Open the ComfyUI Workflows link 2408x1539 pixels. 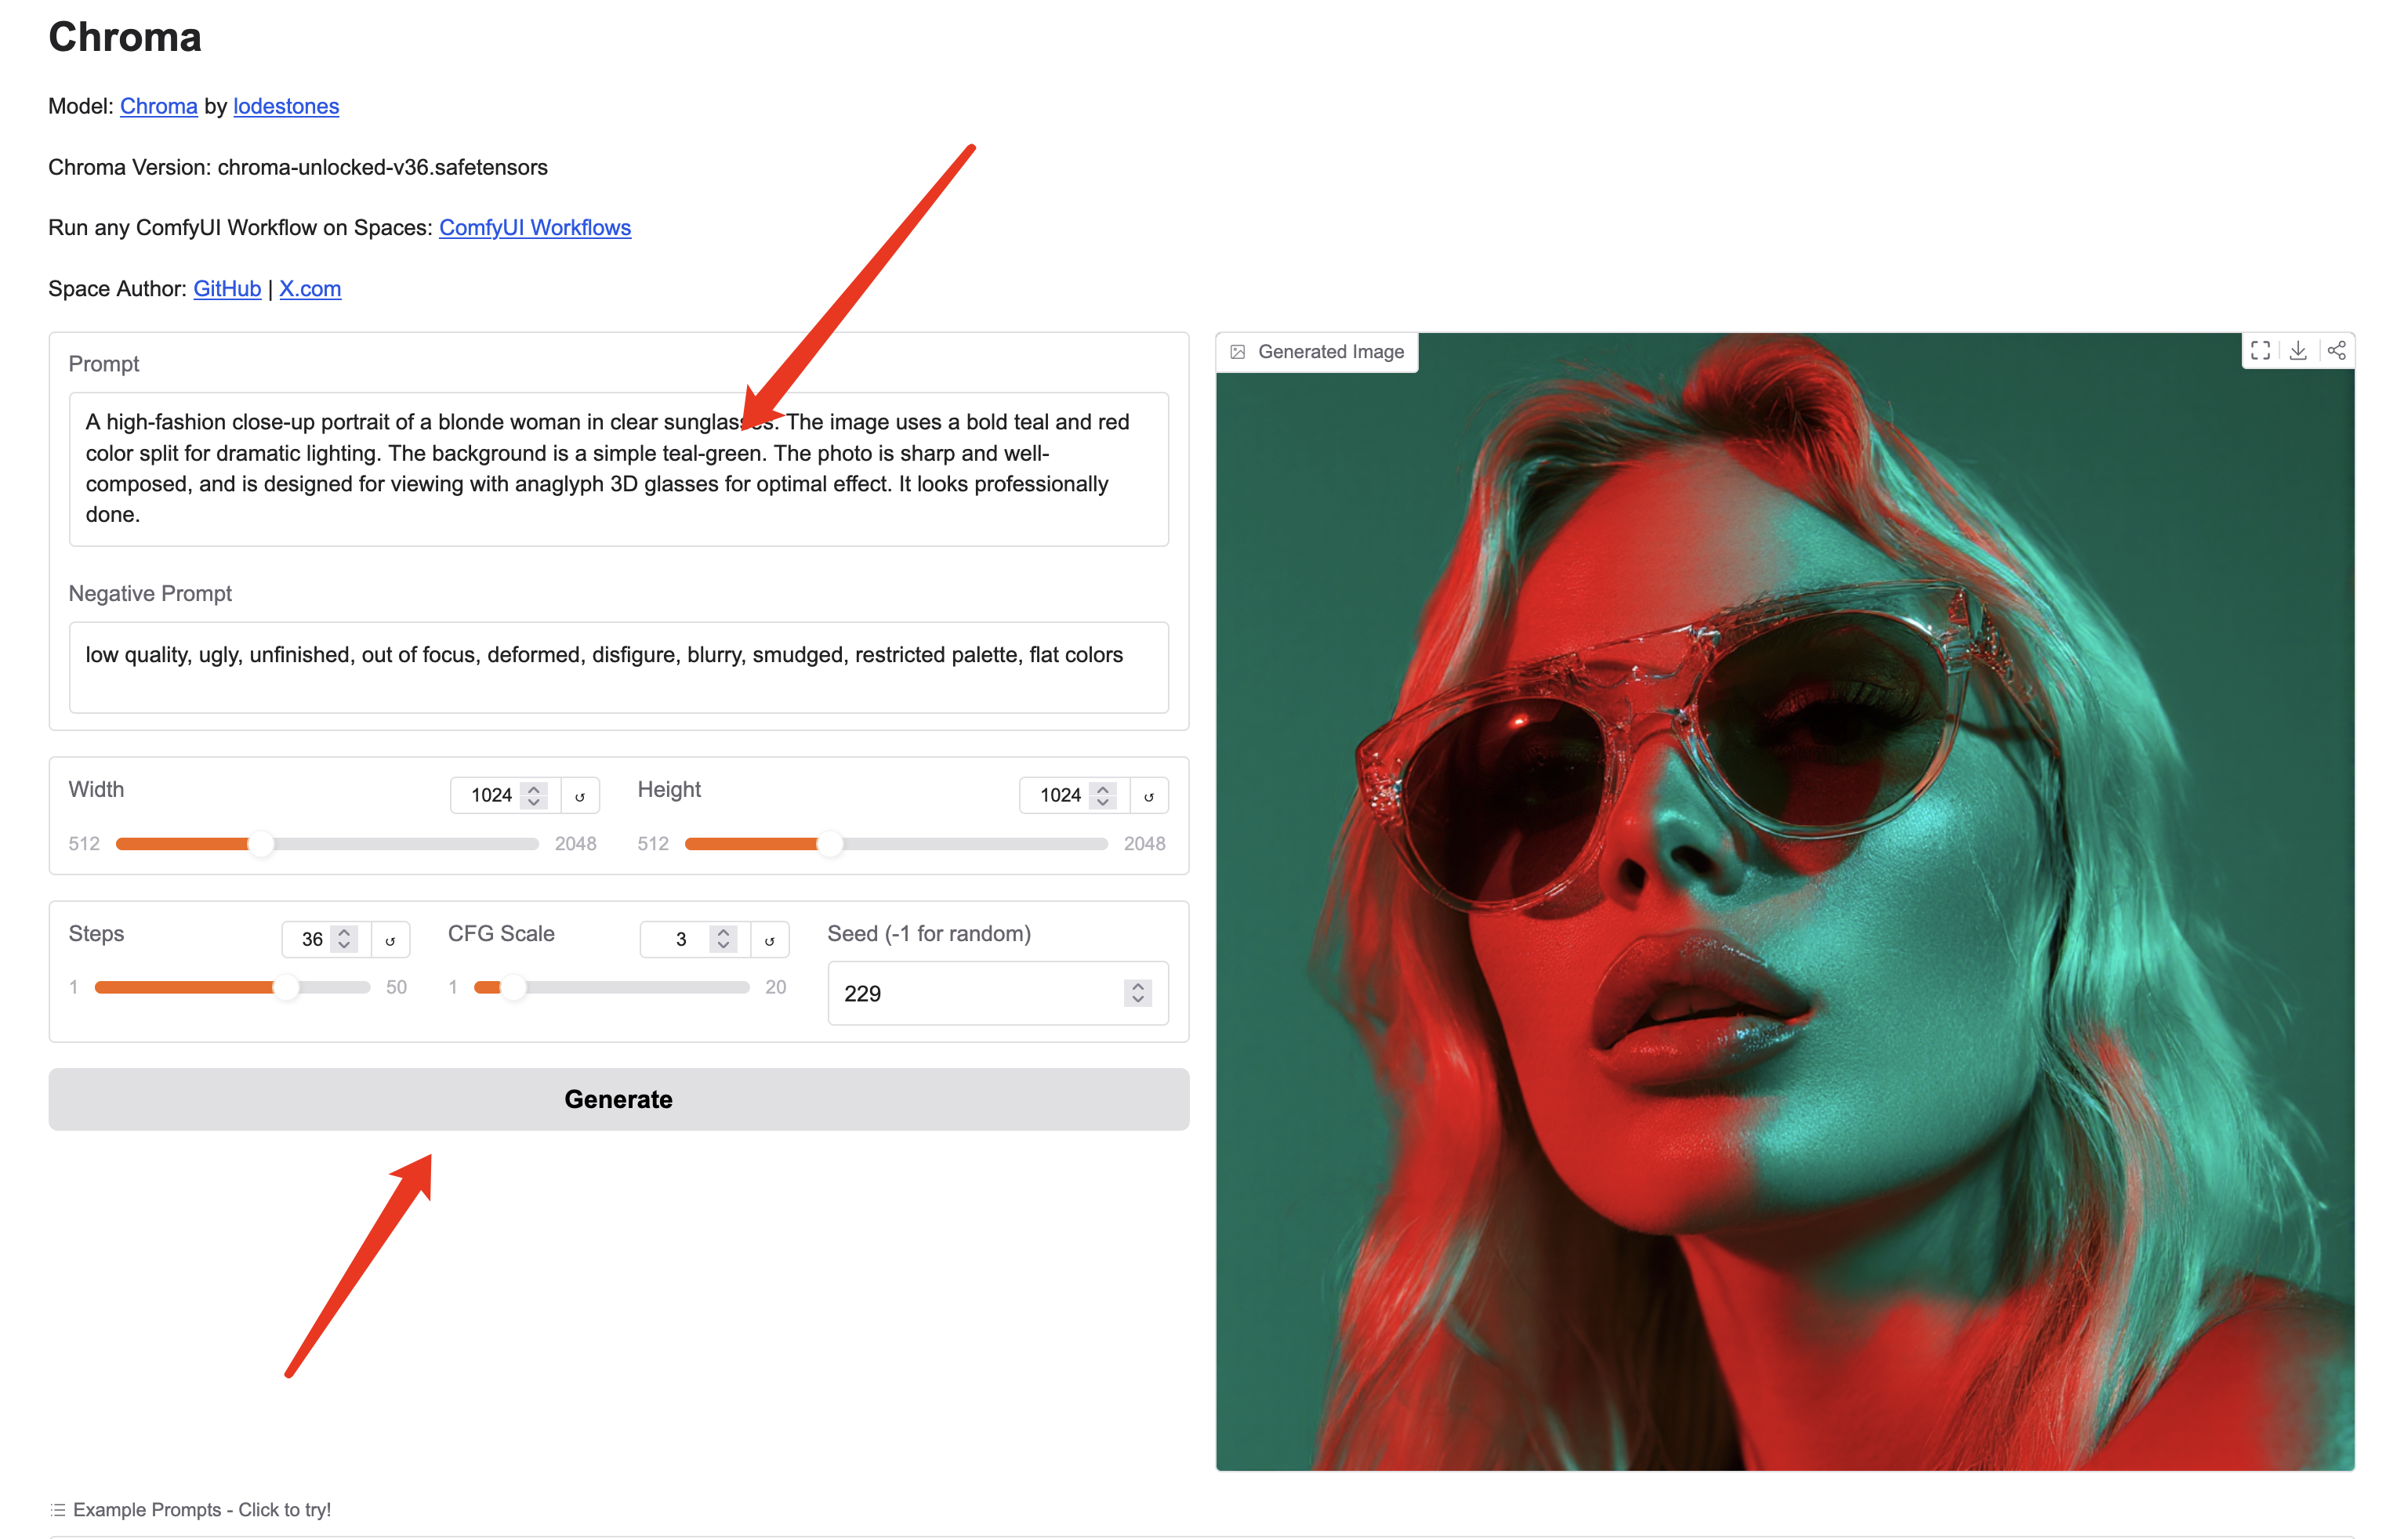(535, 228)
